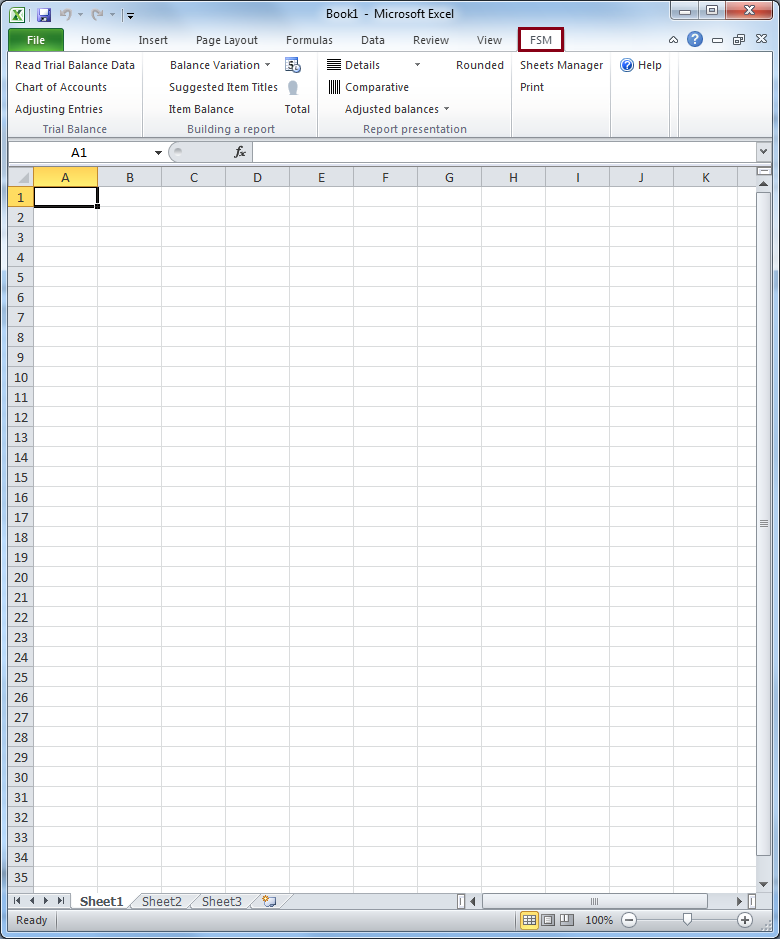Image resolution: width=780 pixels, height=939 pixels.
Task: Open the redo history dropdown arrow
Action: [x=112, y=15]
